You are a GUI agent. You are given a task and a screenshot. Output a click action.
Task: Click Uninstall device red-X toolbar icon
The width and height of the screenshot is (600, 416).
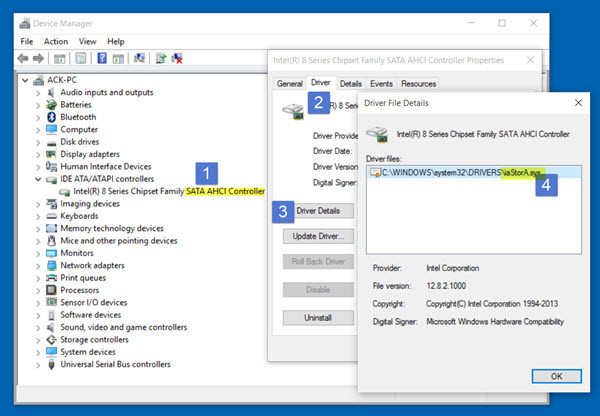[x=177, y=58]
